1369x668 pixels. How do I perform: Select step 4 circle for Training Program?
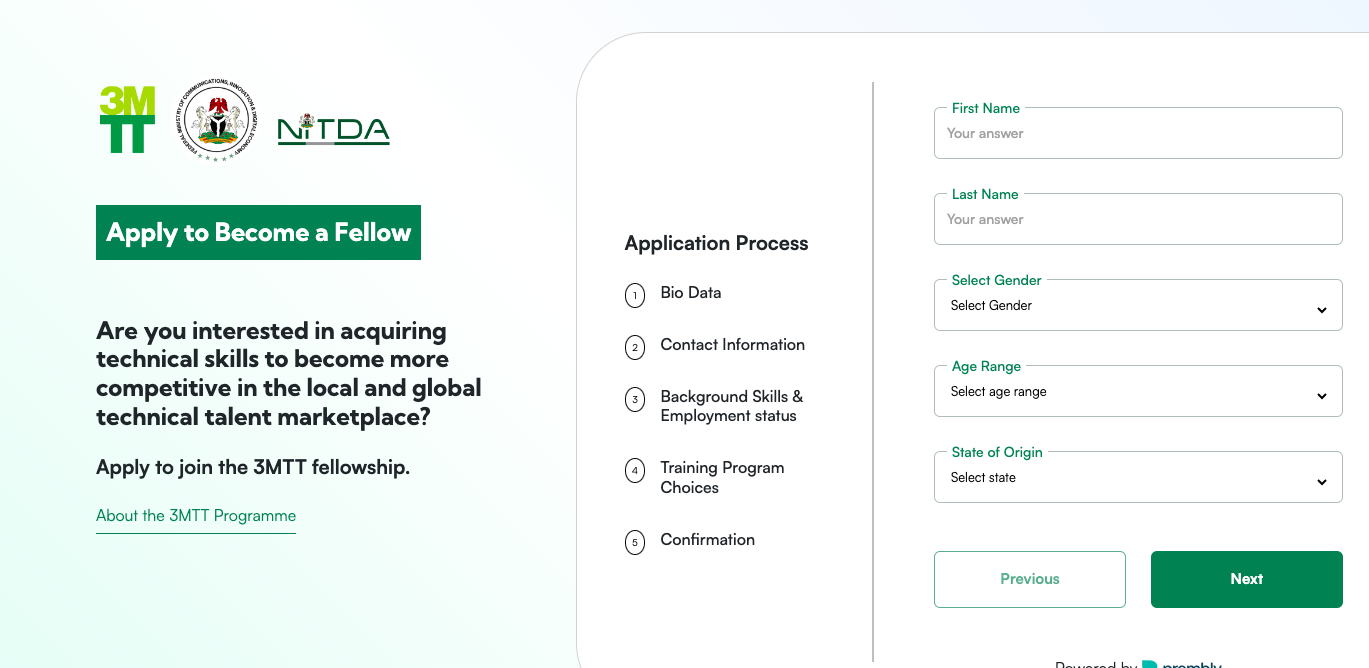coord(635,470)
